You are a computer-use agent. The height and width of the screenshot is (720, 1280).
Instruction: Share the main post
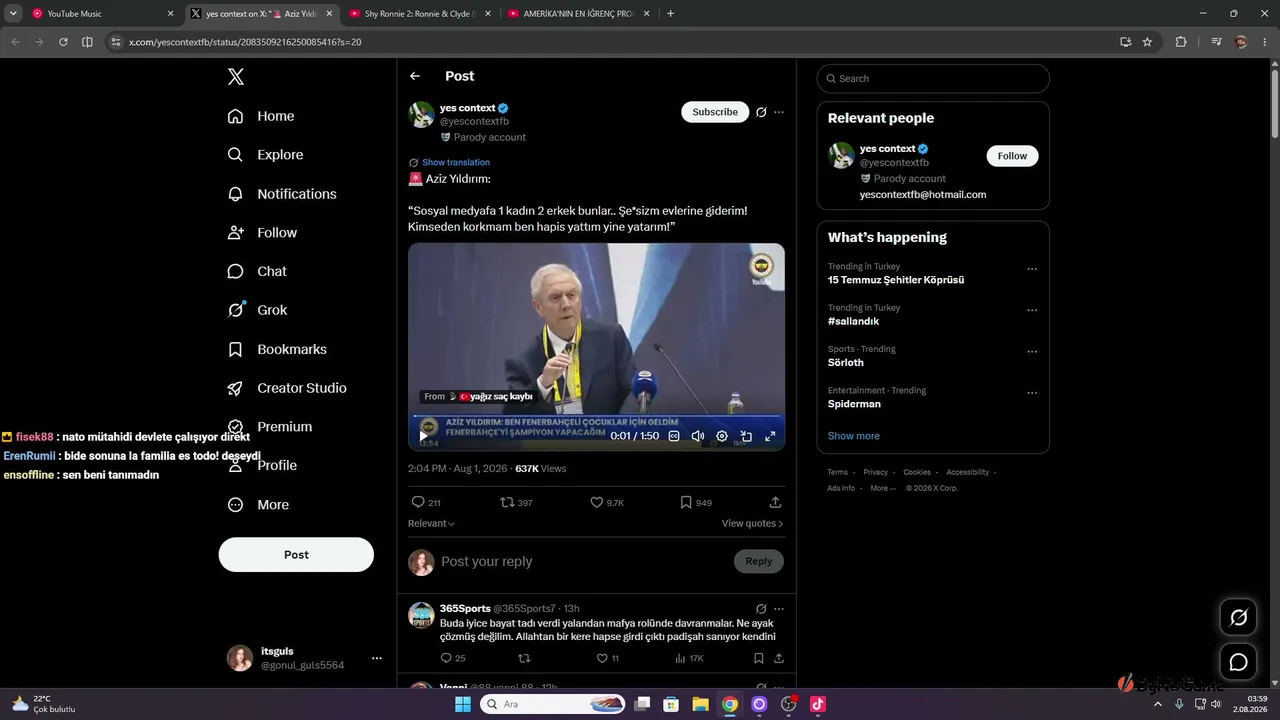[x=775, y=502]
